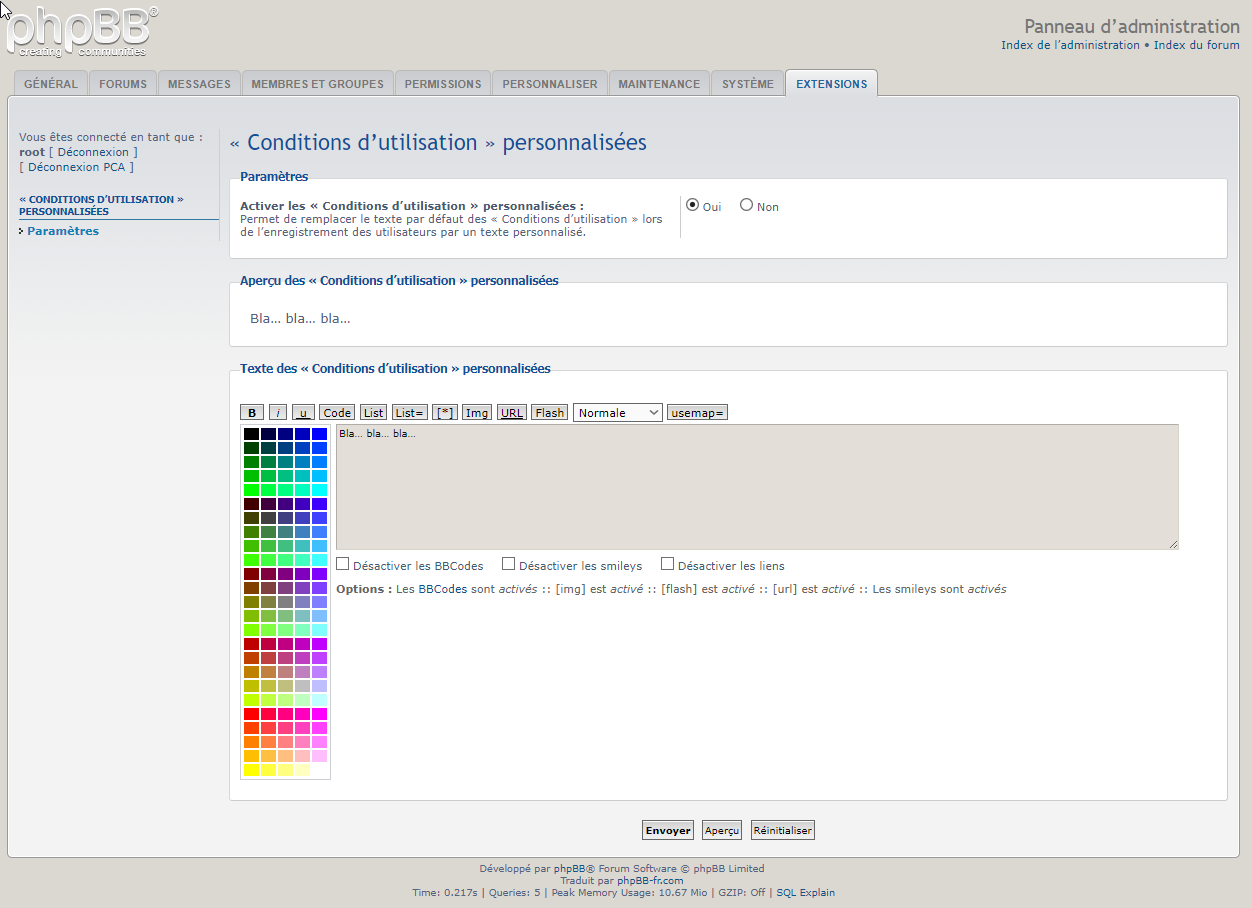
Task: Follow the Index du forum link
Action: pyautogui.click(x=1196, y=45)
